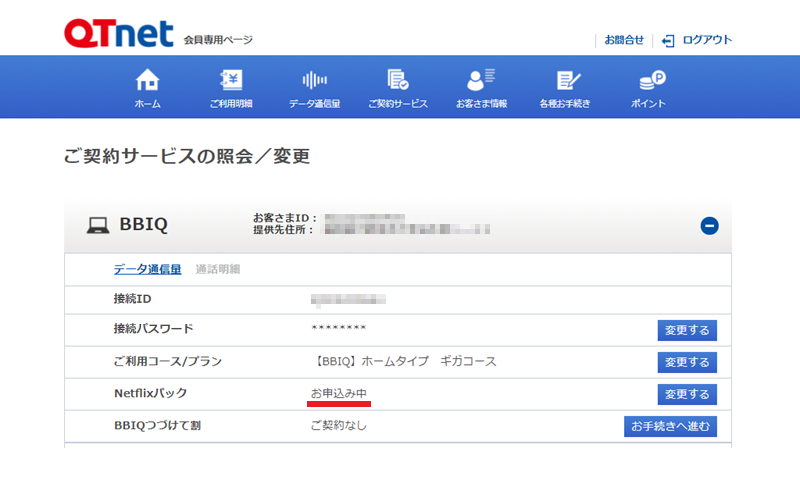Click the ログアウト link
Image resolution: width=800 pixels, height=478 pixels.
707,40
